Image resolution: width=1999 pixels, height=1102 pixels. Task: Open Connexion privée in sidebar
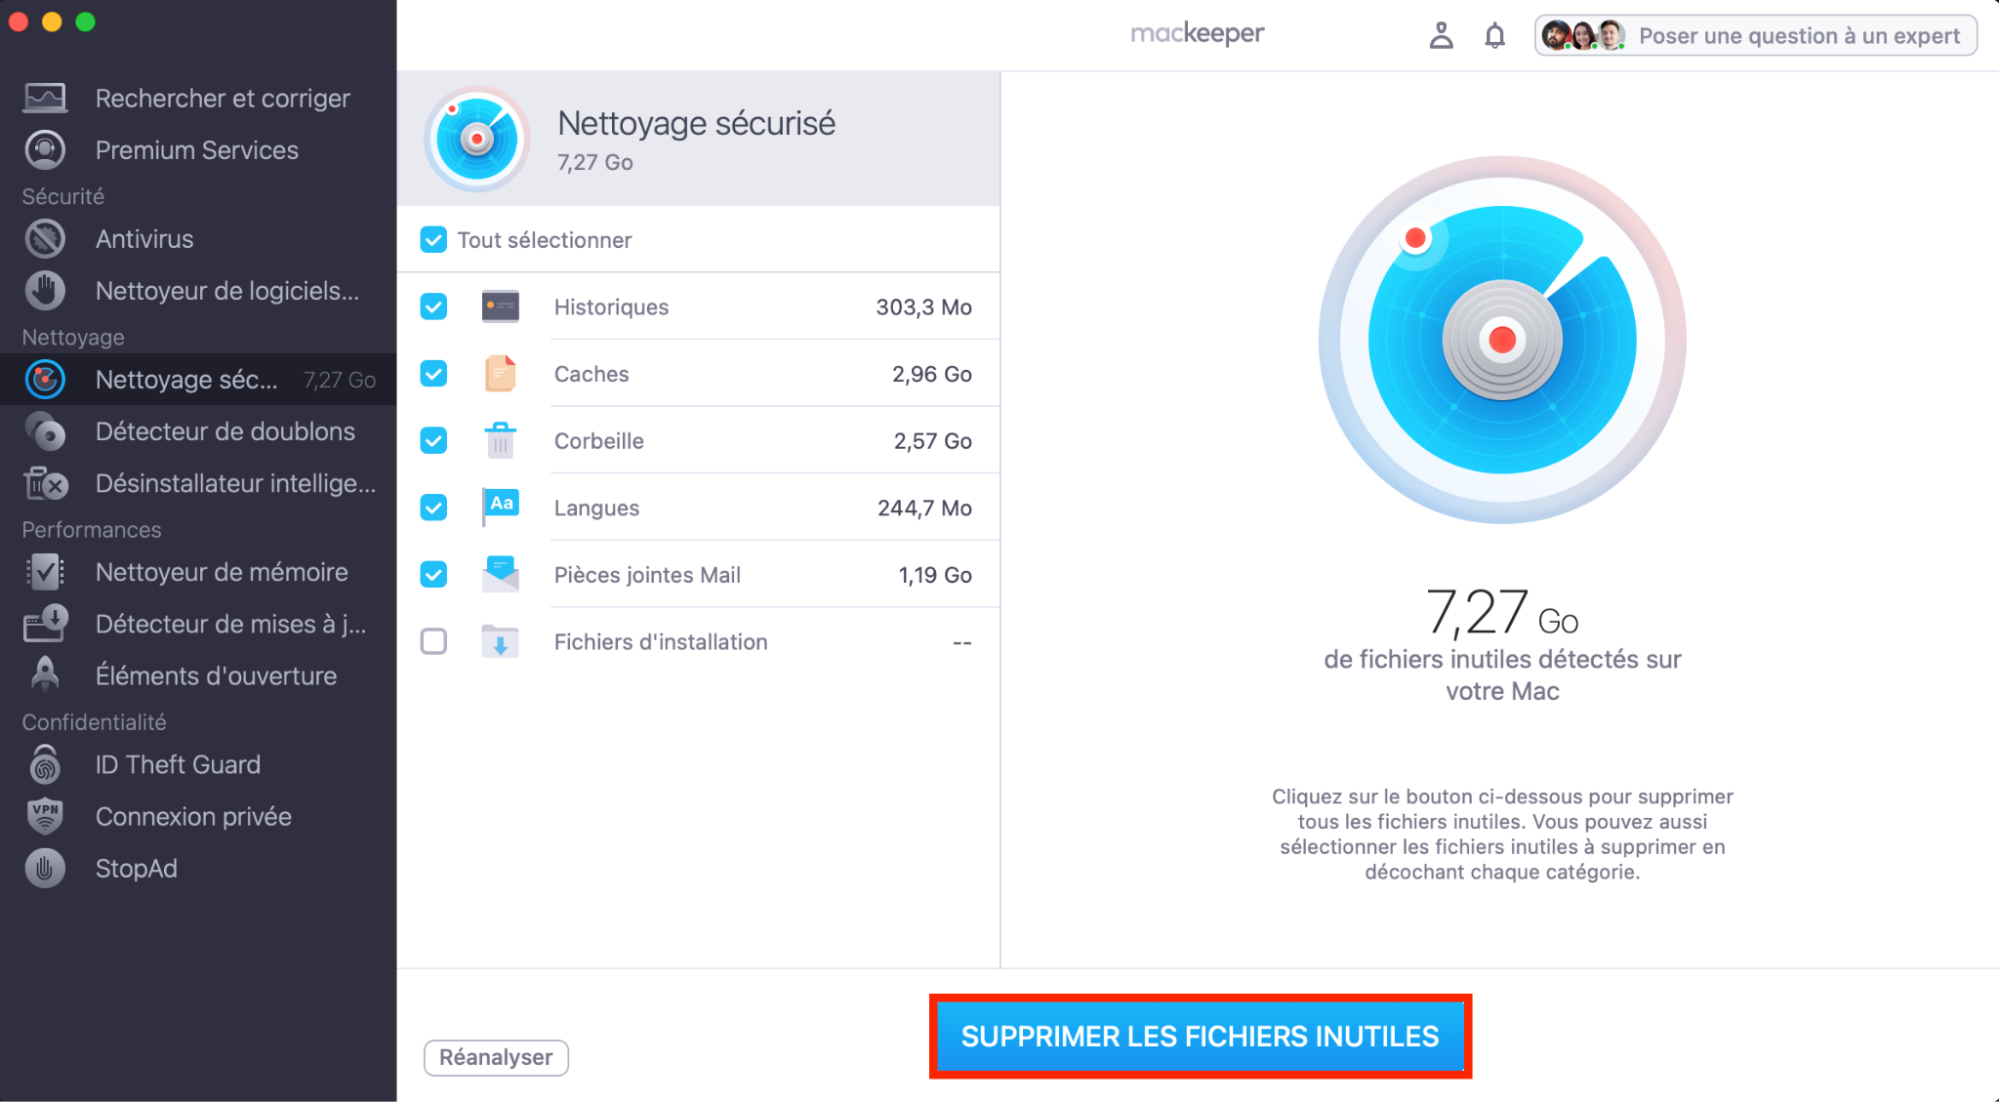click(198, 816)
